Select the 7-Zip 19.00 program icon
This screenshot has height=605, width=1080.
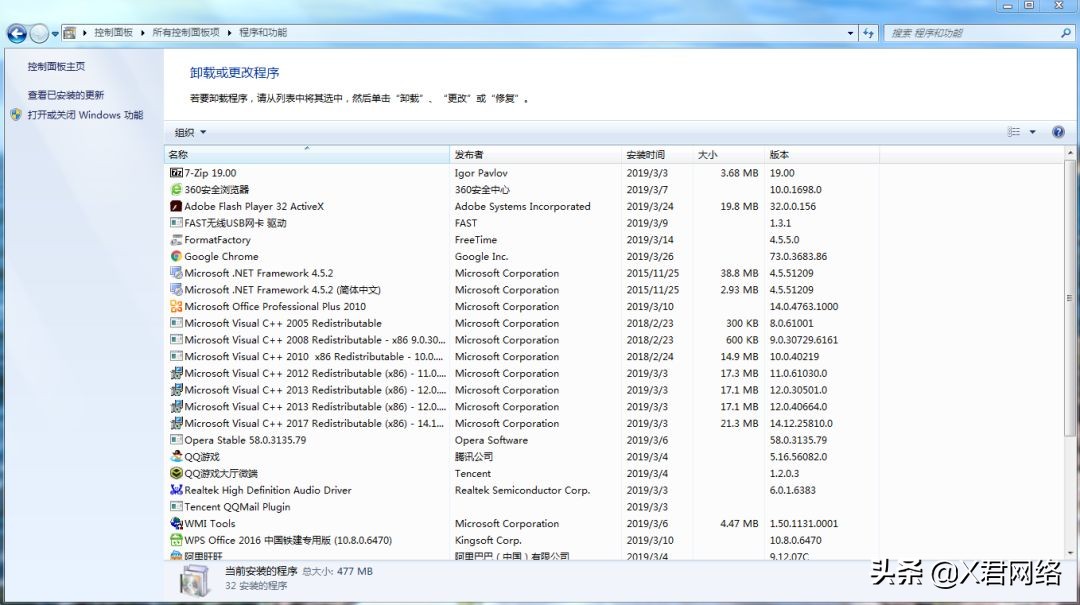click(176, 173)
